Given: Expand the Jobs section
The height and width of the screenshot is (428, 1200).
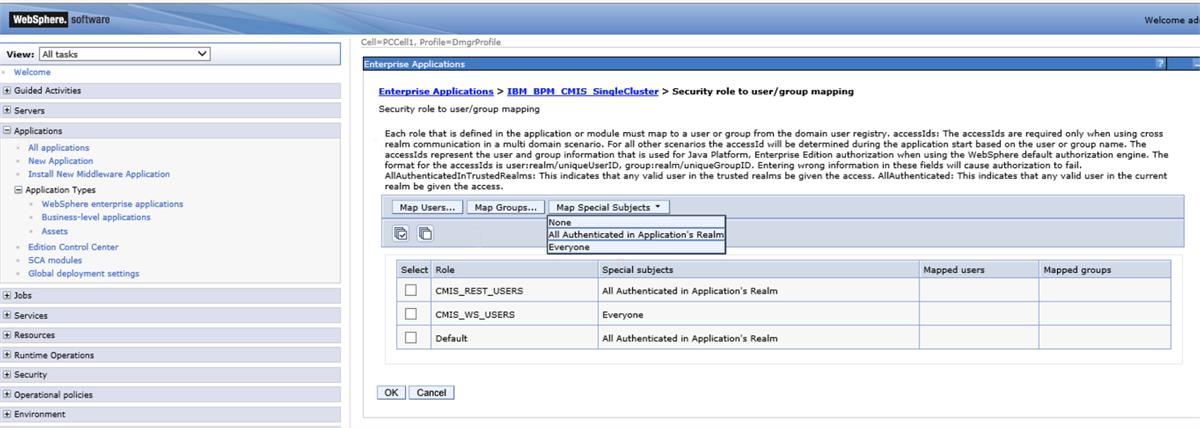Looking at the screenshot, I should 8,296.
